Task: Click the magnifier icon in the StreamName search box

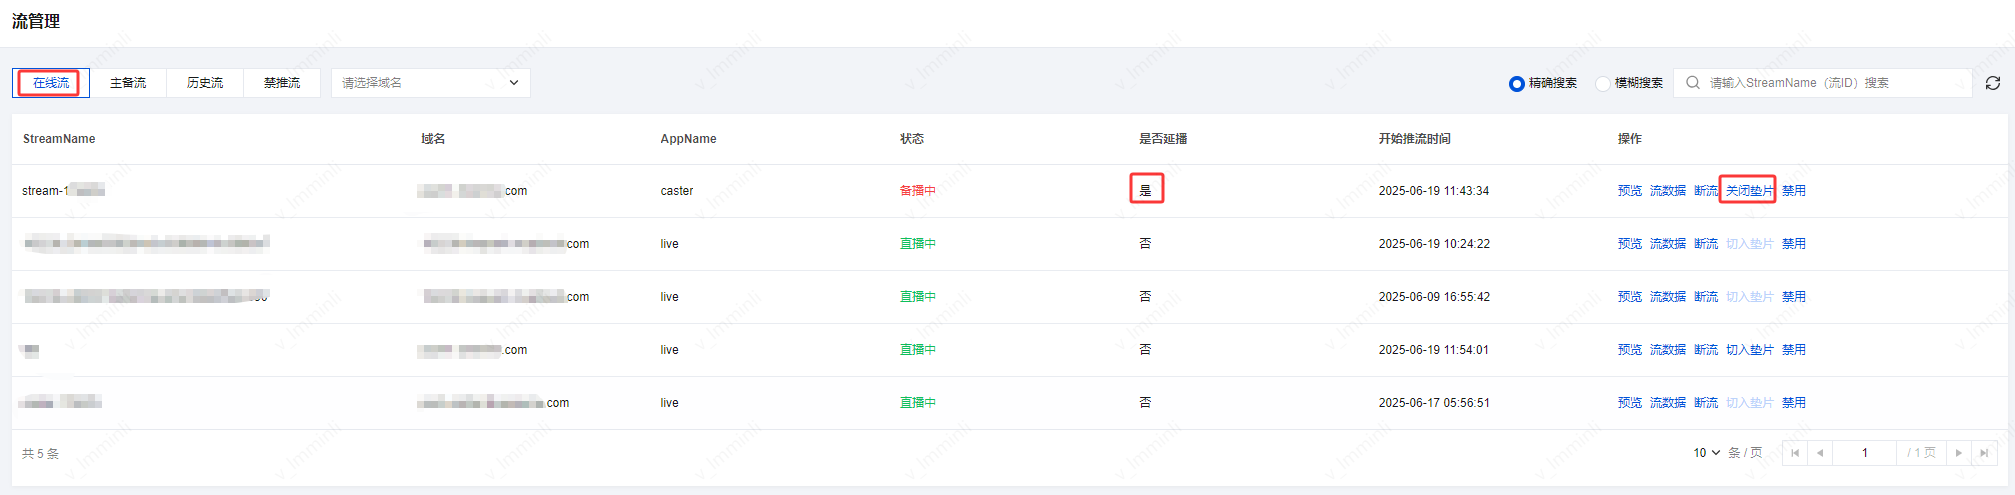Action: point(1693,83)
